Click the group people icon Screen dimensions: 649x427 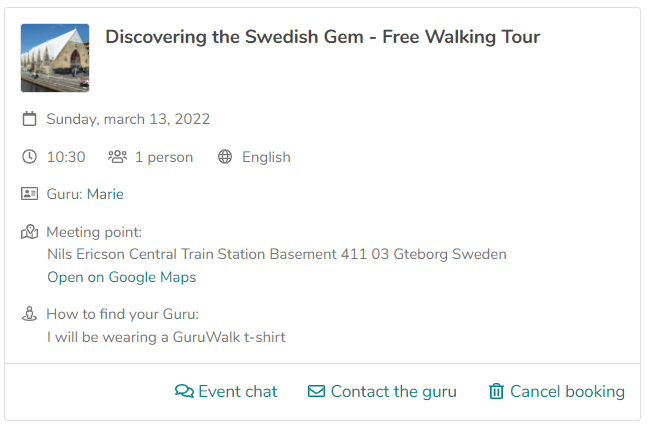[x=118, y=157]
